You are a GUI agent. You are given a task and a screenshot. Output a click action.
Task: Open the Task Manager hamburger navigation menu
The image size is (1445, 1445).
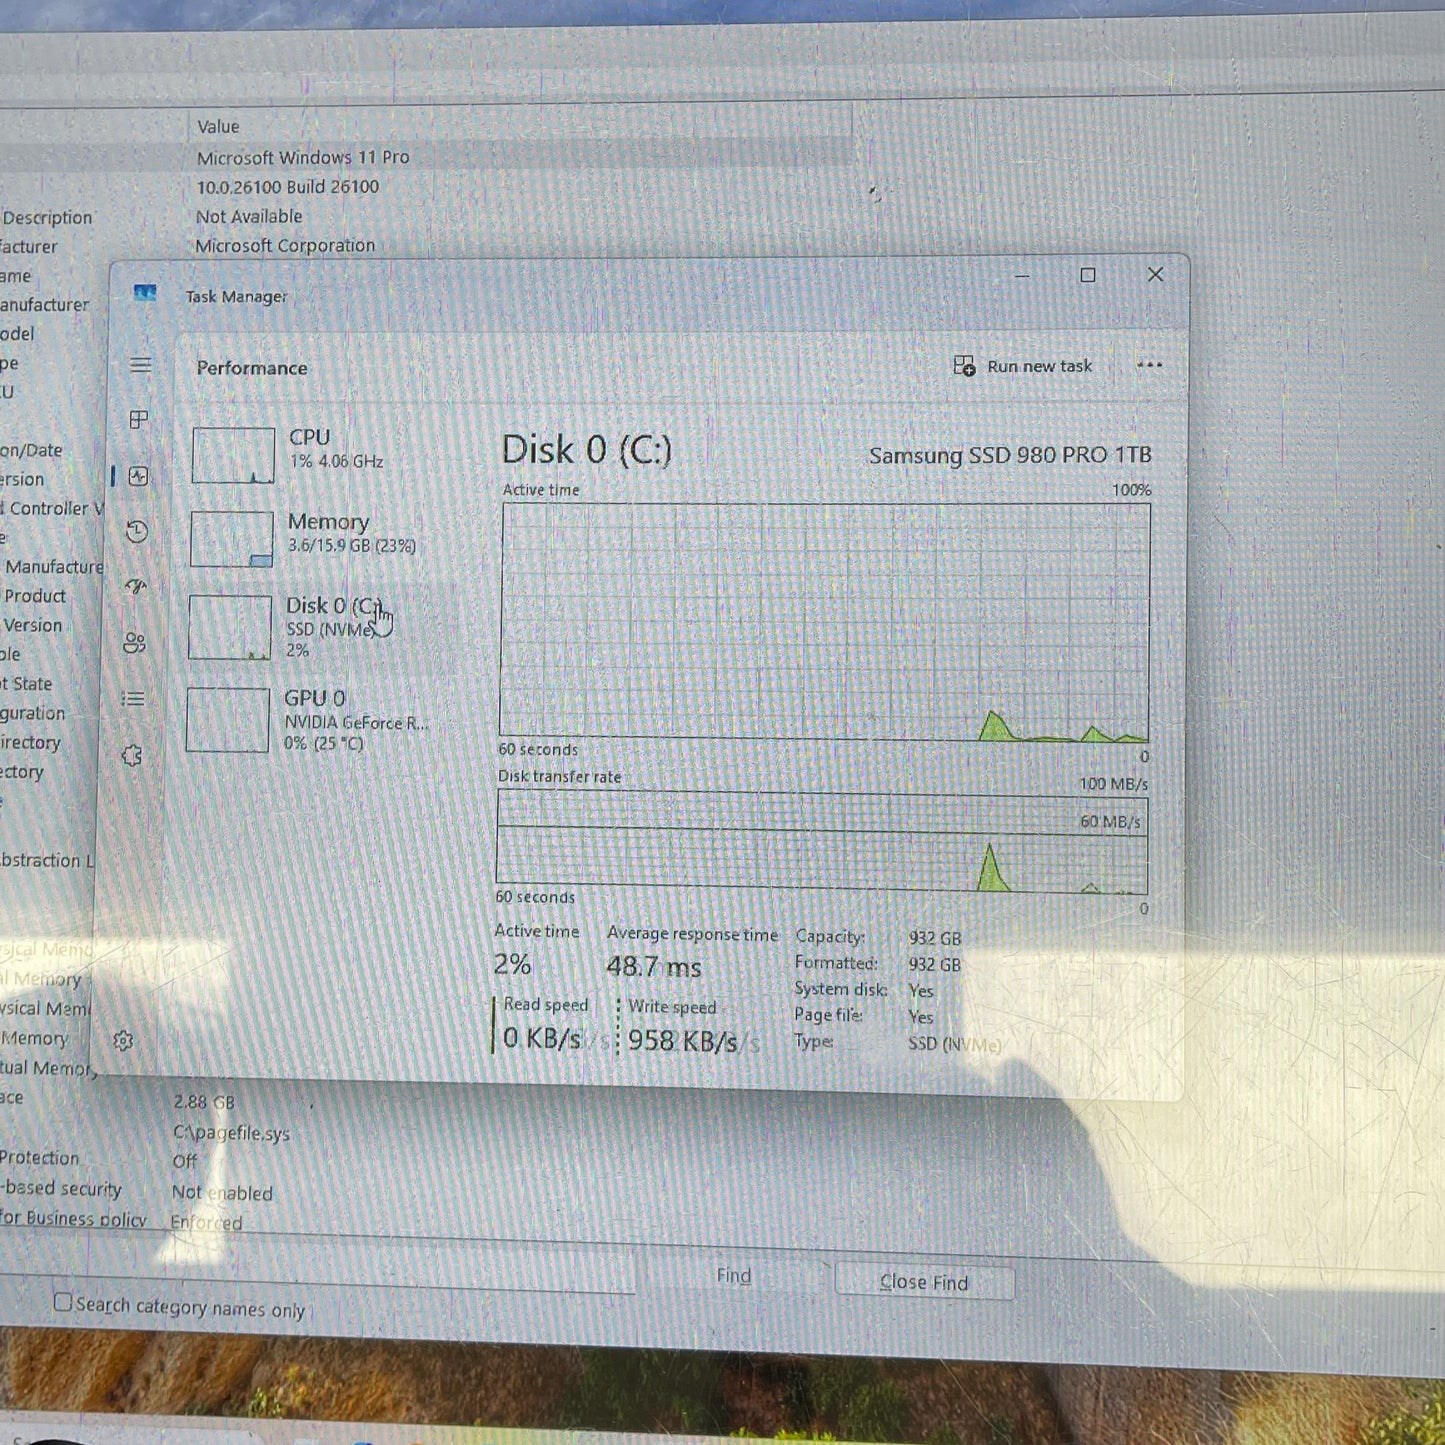(140, 365)
